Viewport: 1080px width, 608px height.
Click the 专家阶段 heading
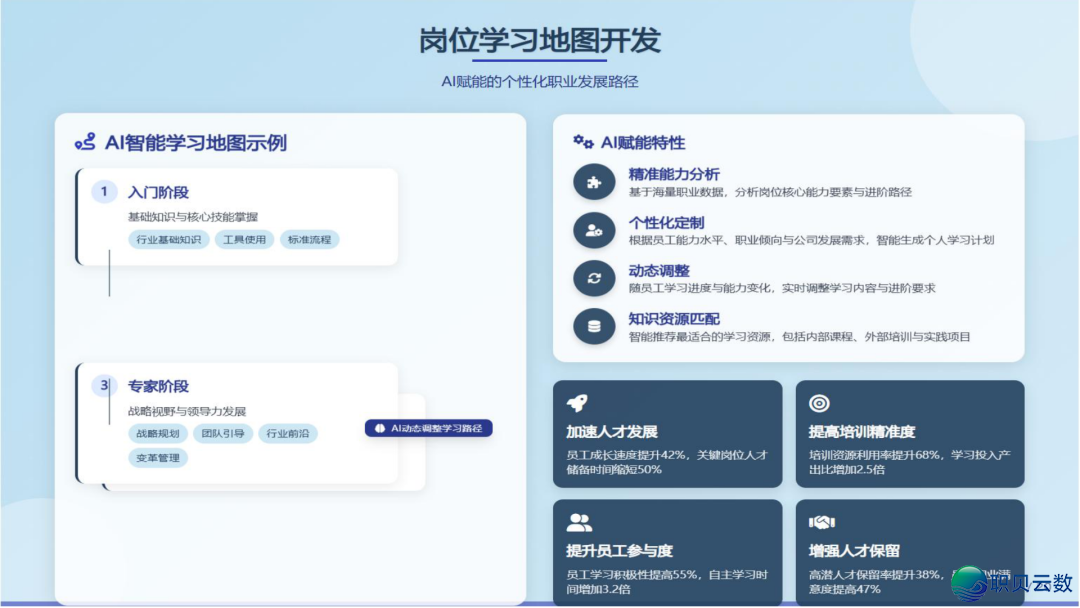pos(158,386)
